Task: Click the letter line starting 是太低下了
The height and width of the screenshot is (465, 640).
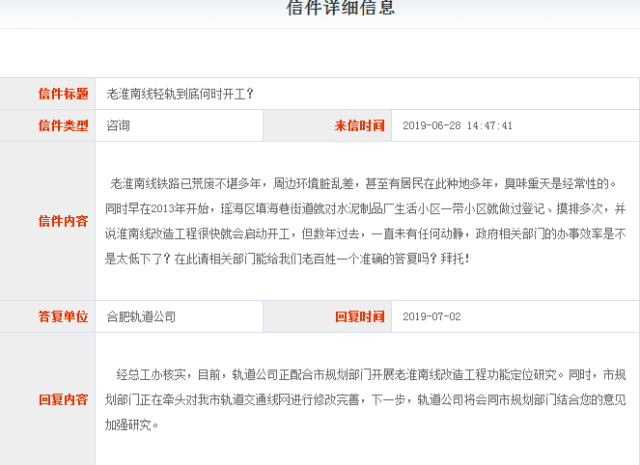Action: (288, 259)
